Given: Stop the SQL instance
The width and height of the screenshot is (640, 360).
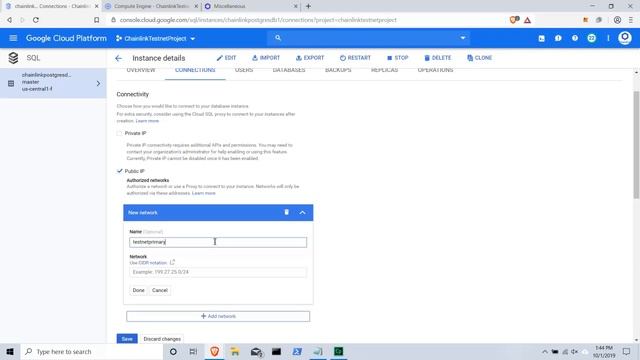Looking at the screenshot, I should [x=398, y=58].
